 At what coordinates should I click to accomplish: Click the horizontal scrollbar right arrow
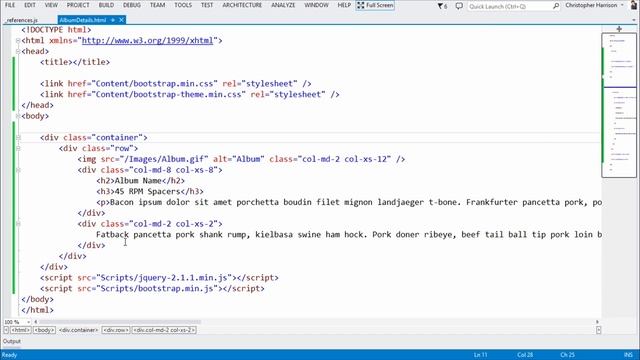(x=597, y=322)
